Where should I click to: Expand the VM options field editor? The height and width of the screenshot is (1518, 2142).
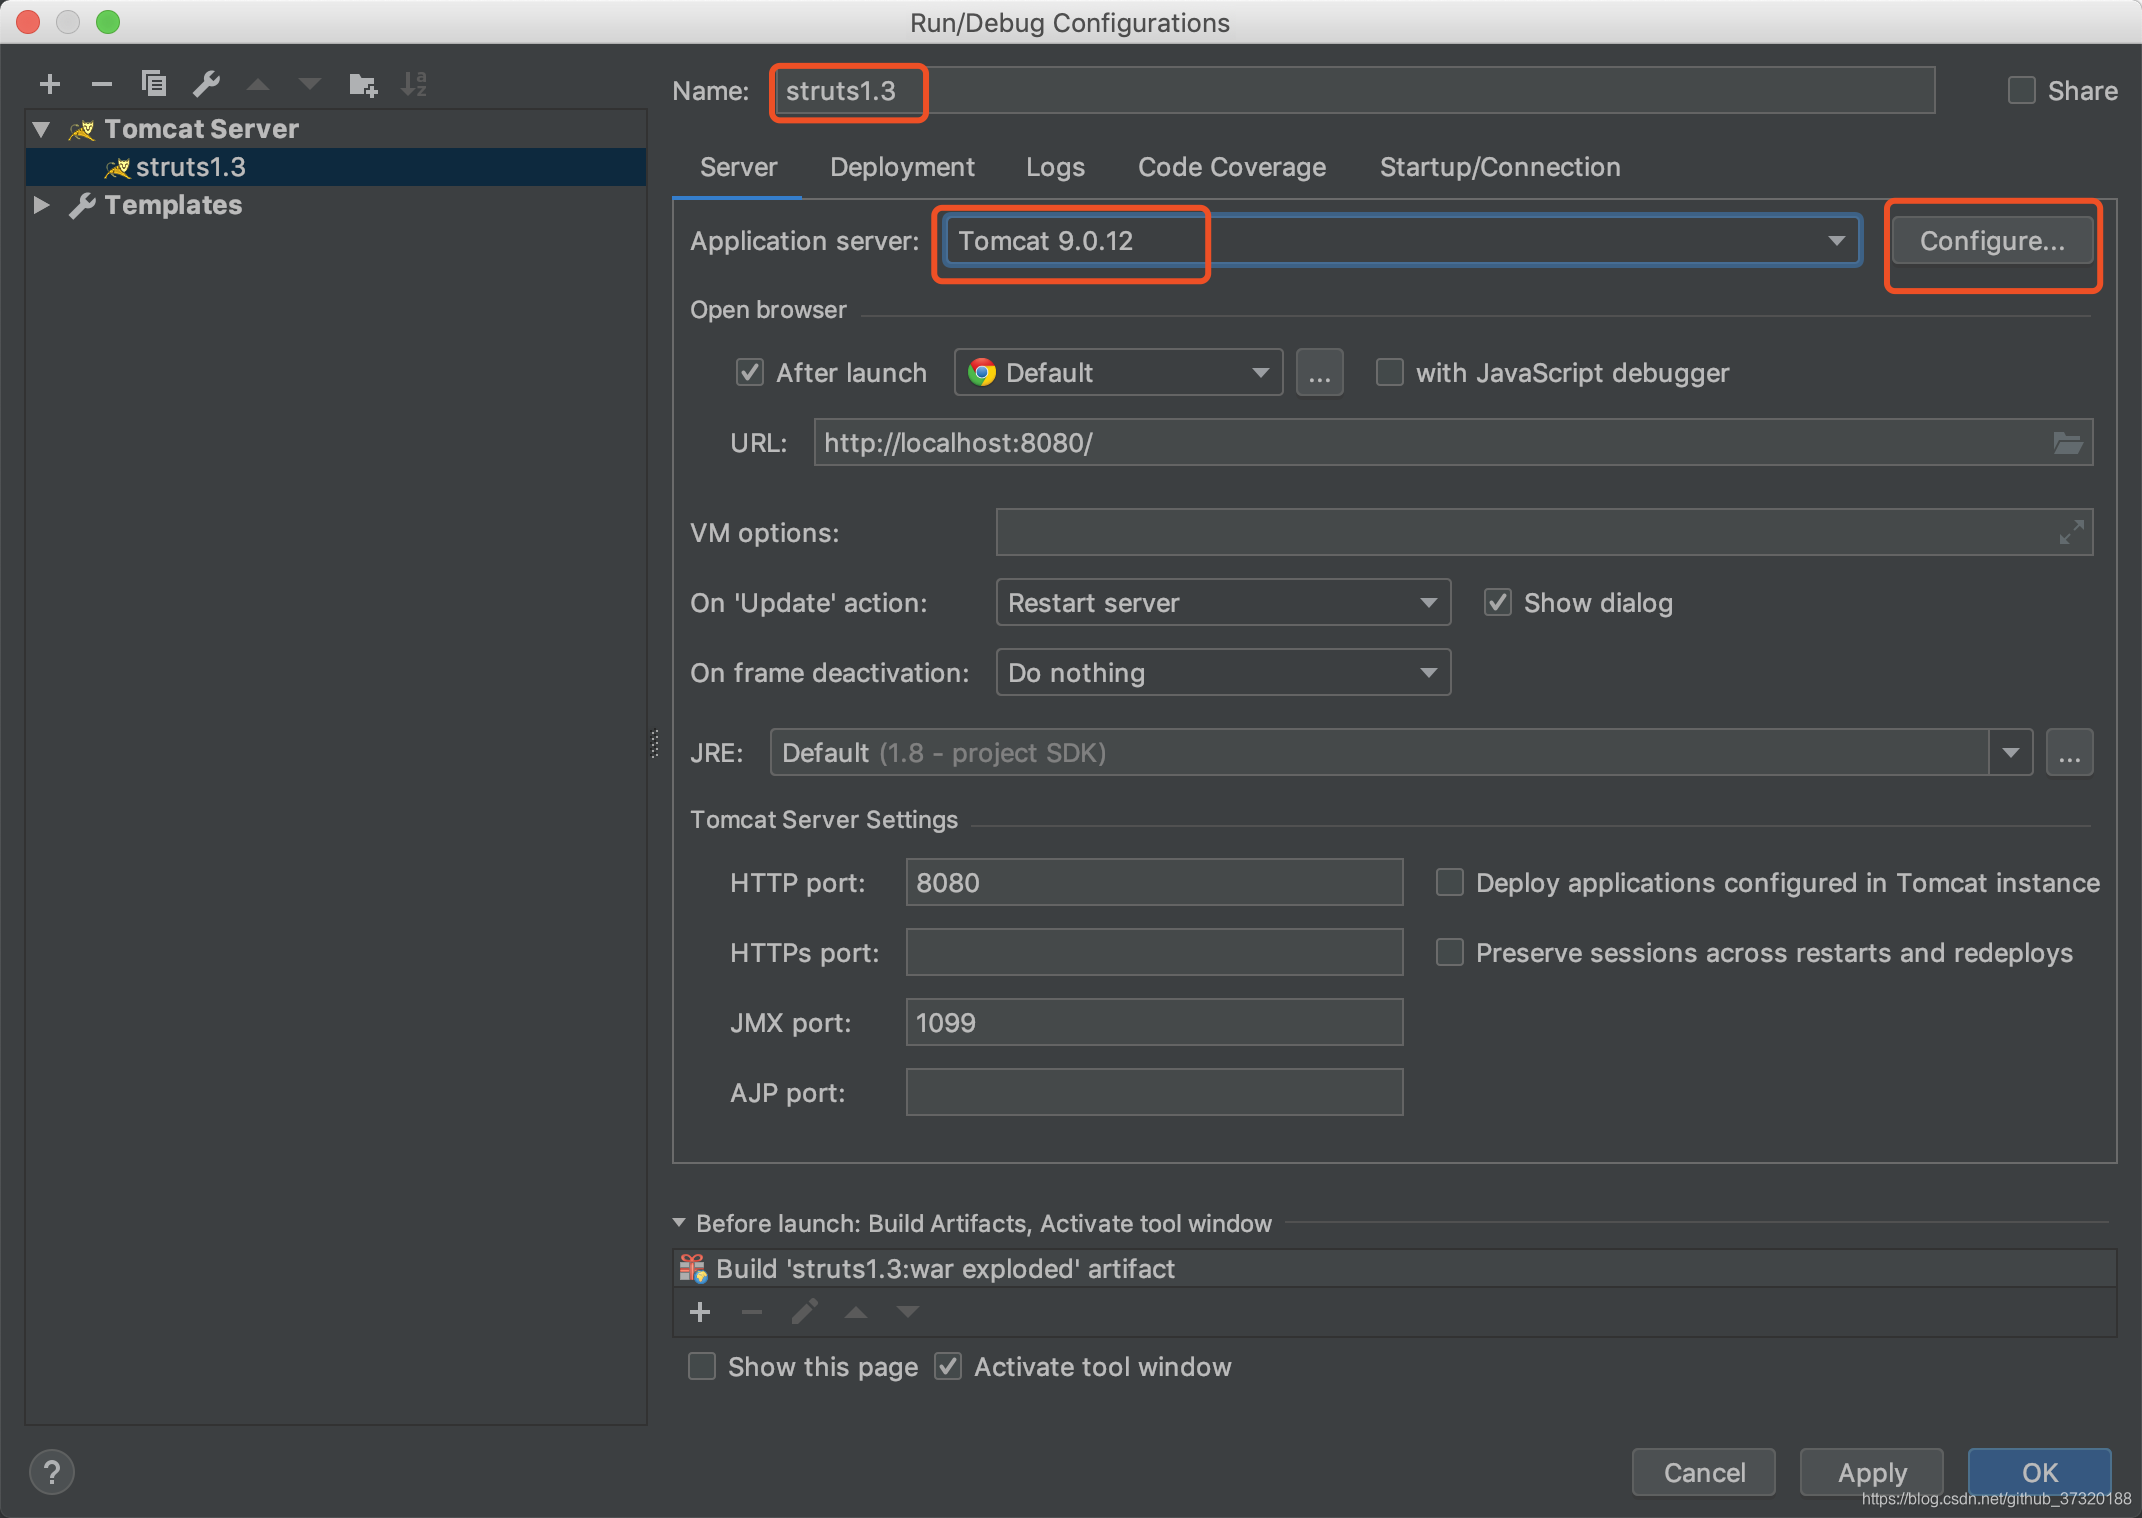[x=2072, y=533]
